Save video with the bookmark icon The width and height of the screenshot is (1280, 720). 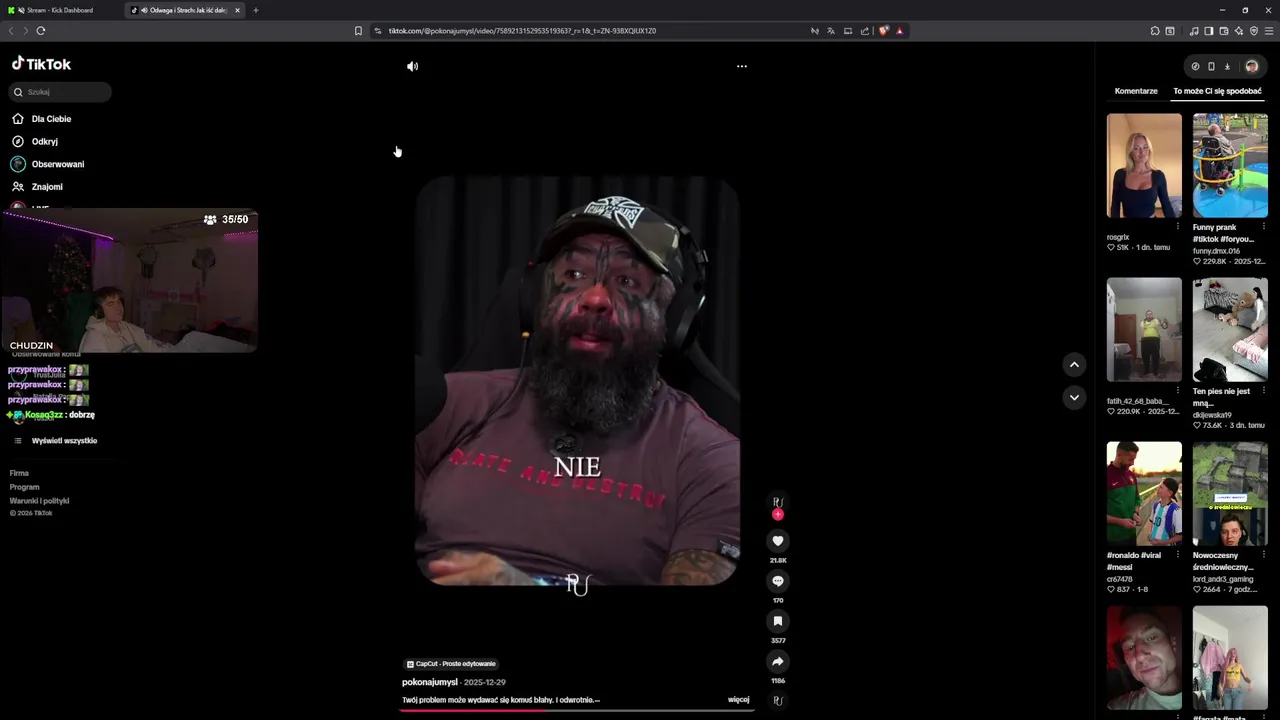778,621
